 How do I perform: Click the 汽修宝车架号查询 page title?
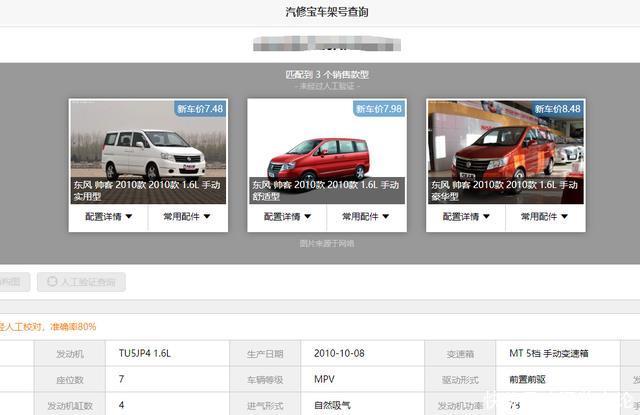(x=318, y=12)
